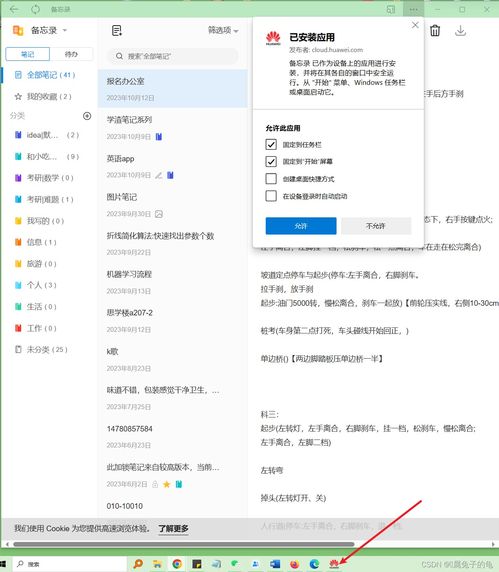This screenshot has height=572, width=499.
Task: Click the sidebar toggle icon in title bar
Action: (391, 9)
